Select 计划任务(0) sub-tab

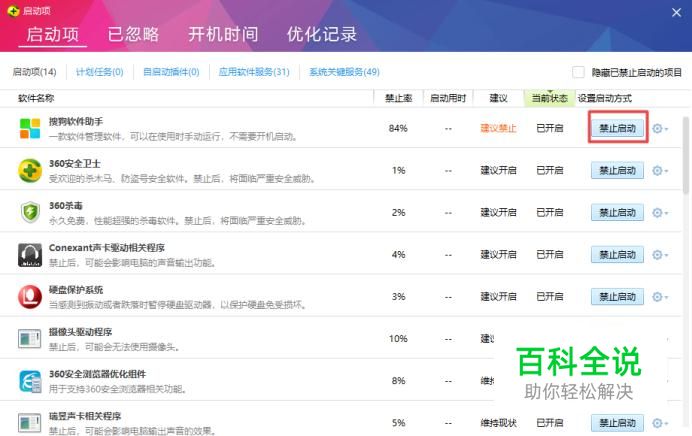(100, 72)
